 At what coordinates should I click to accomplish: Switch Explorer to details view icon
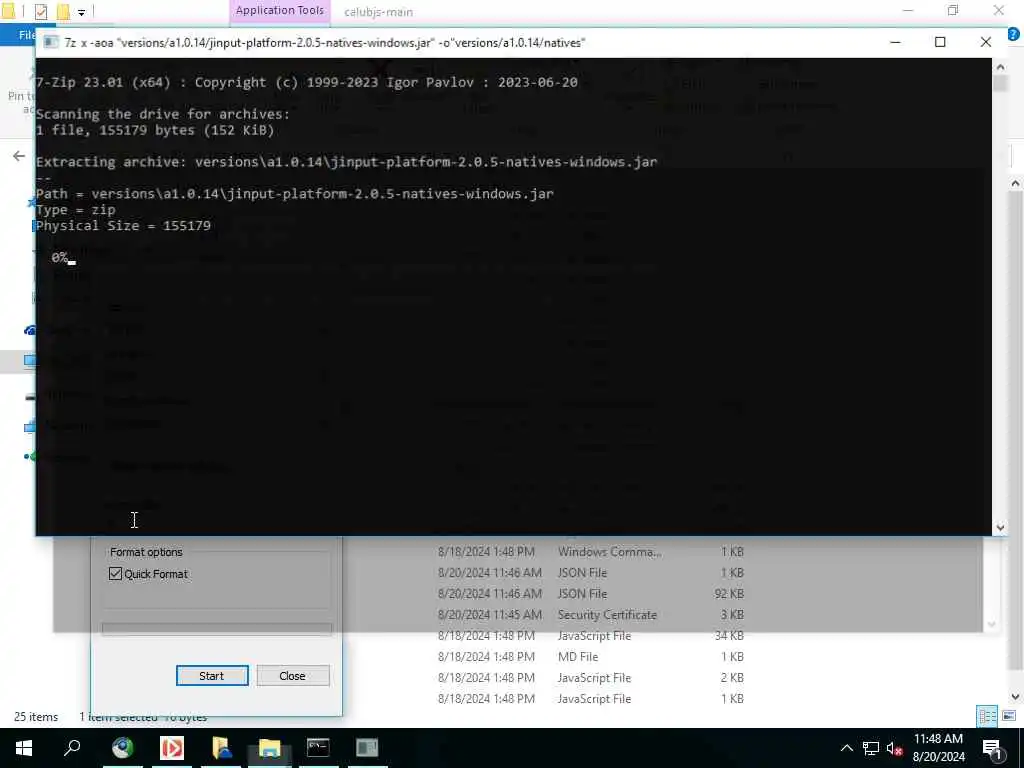click(987, 716)
